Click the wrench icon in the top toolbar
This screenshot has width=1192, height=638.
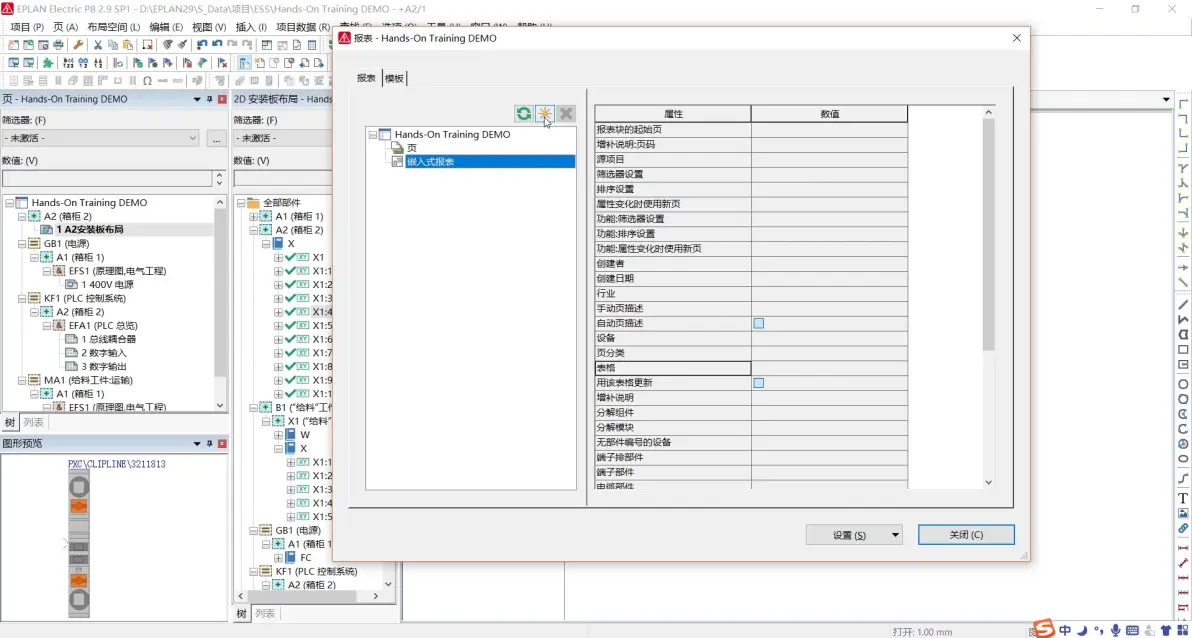point(78,45)
